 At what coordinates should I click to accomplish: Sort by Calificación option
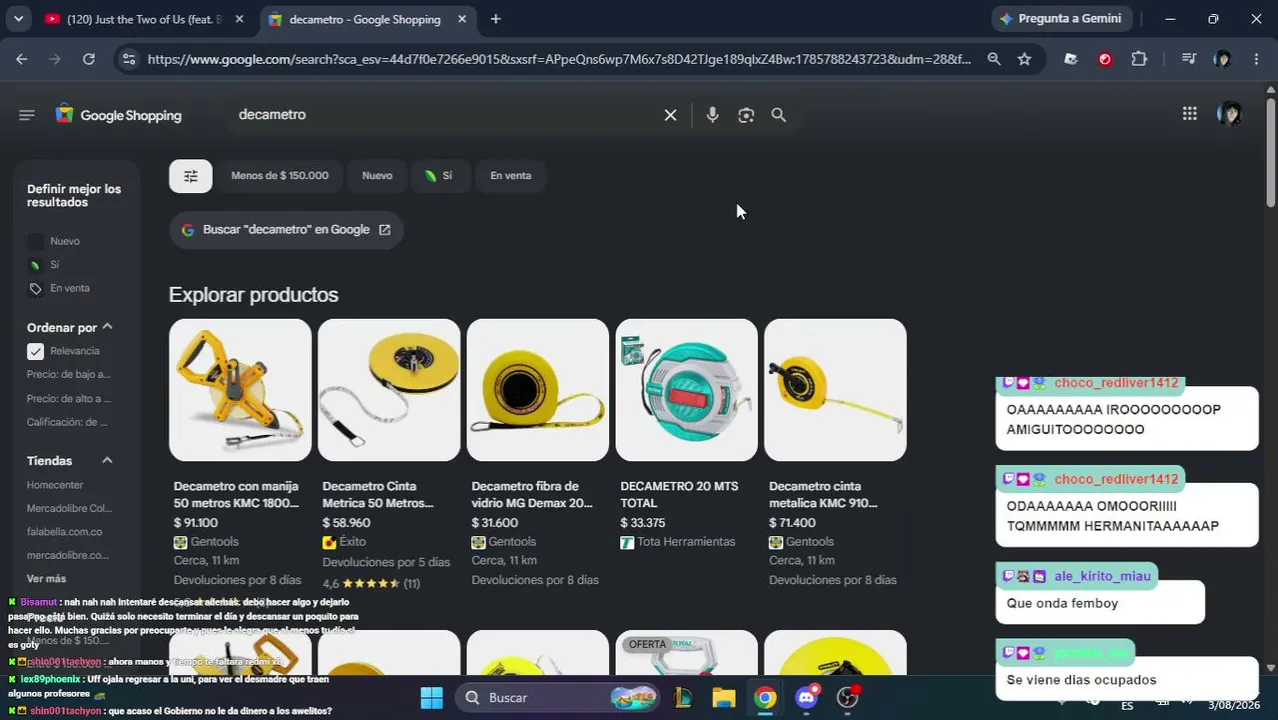click(67, 422)
